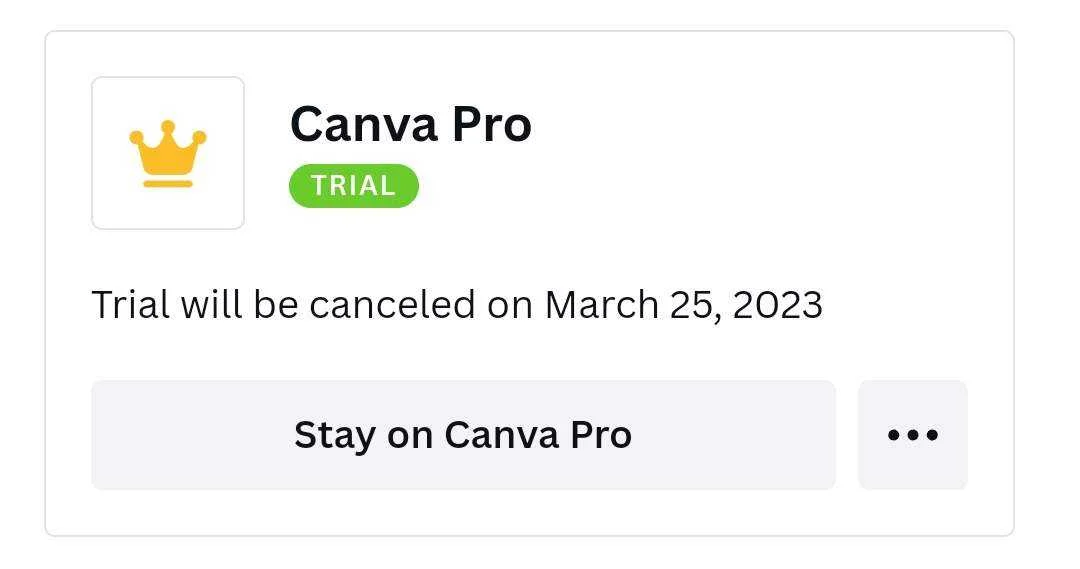The image size is (1080, 569).
Task: Tap the crown base line under the crown
Action: 168,183
